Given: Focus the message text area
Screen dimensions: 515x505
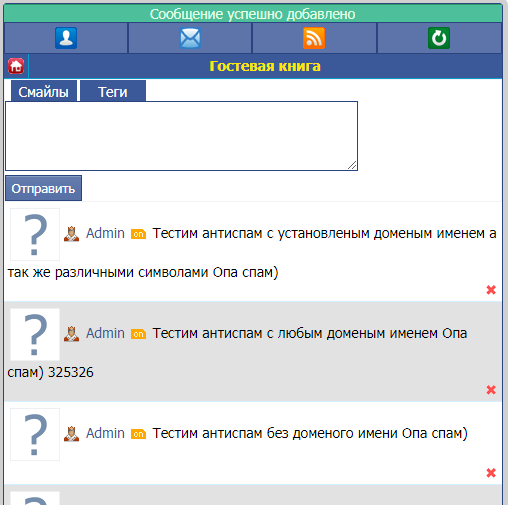Looking at the screenshot, I should 182,136.
